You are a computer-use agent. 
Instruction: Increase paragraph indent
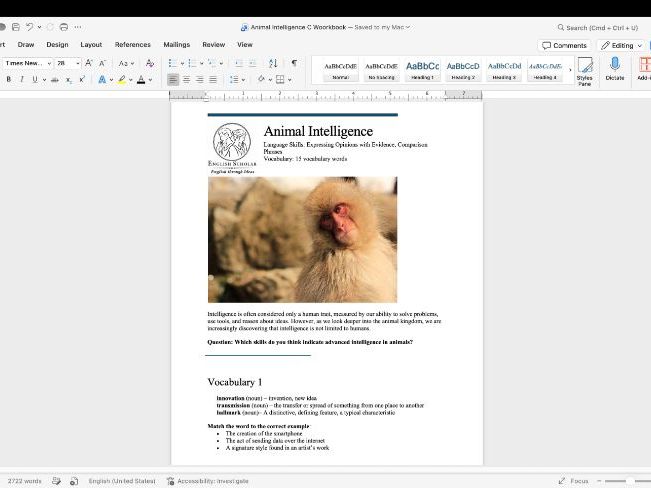[x=252, y=63]
